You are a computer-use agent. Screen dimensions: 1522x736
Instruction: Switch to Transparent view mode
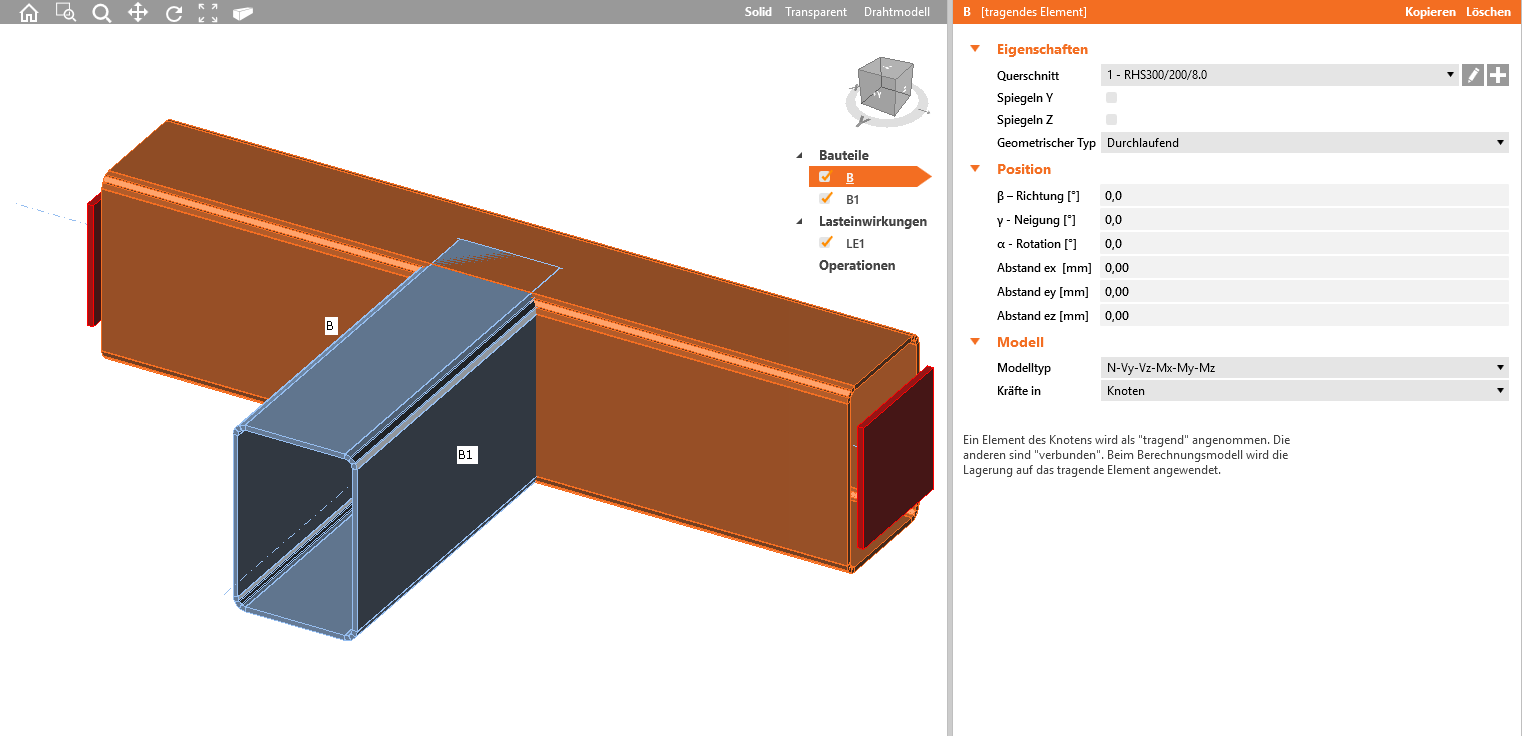pos(816,12)
